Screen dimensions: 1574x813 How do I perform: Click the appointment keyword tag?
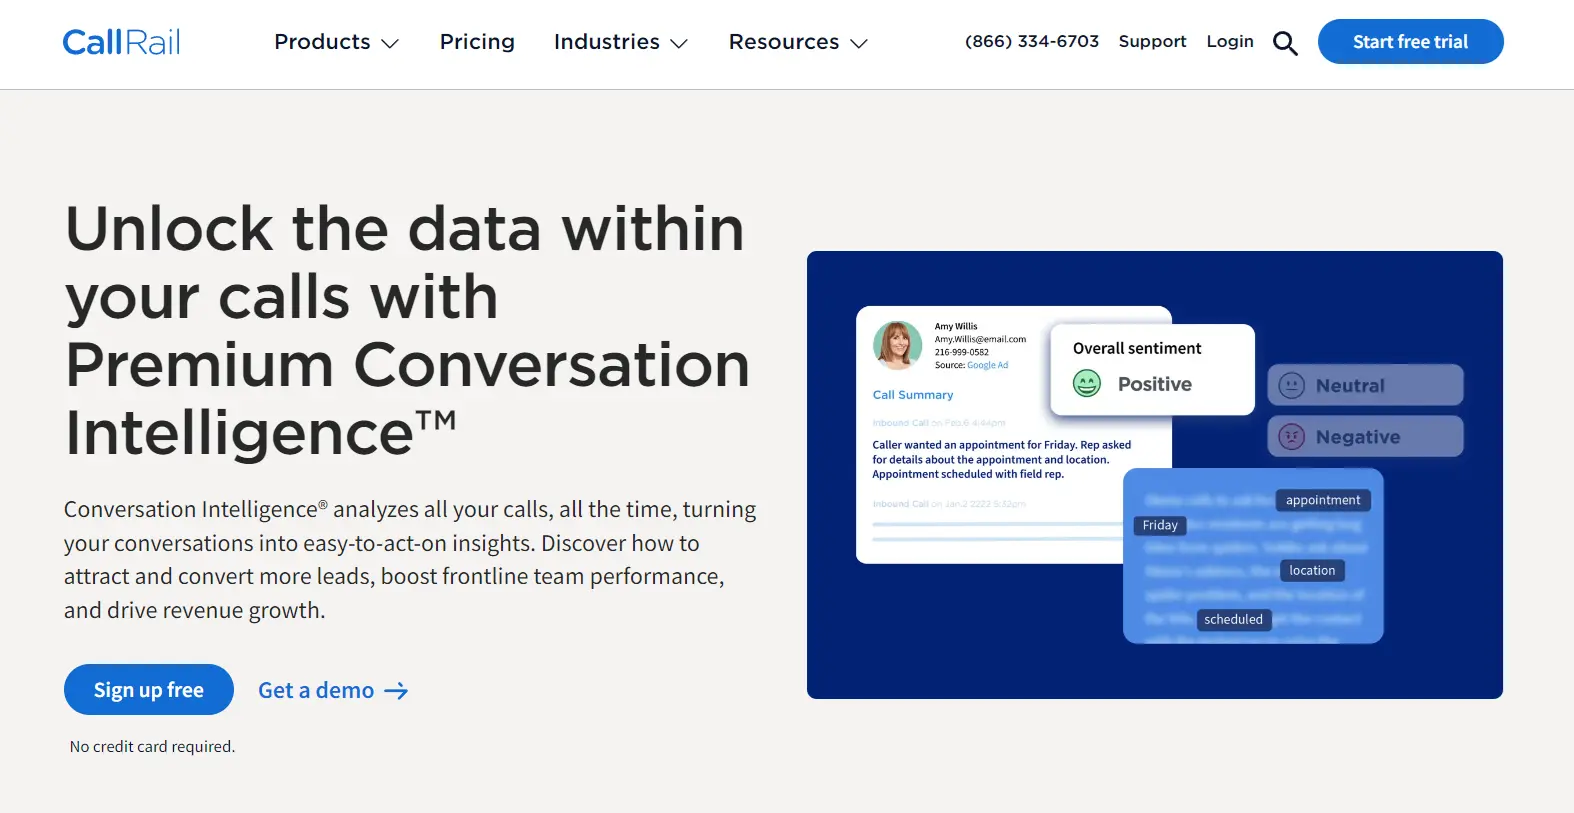[x=1323, y=500]
